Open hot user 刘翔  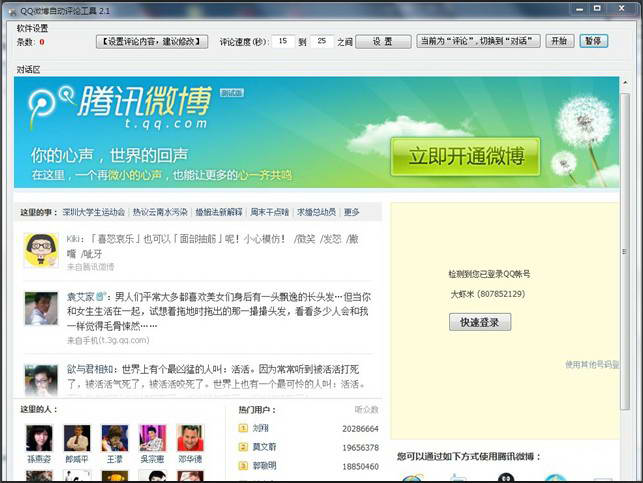coord(260,428)
